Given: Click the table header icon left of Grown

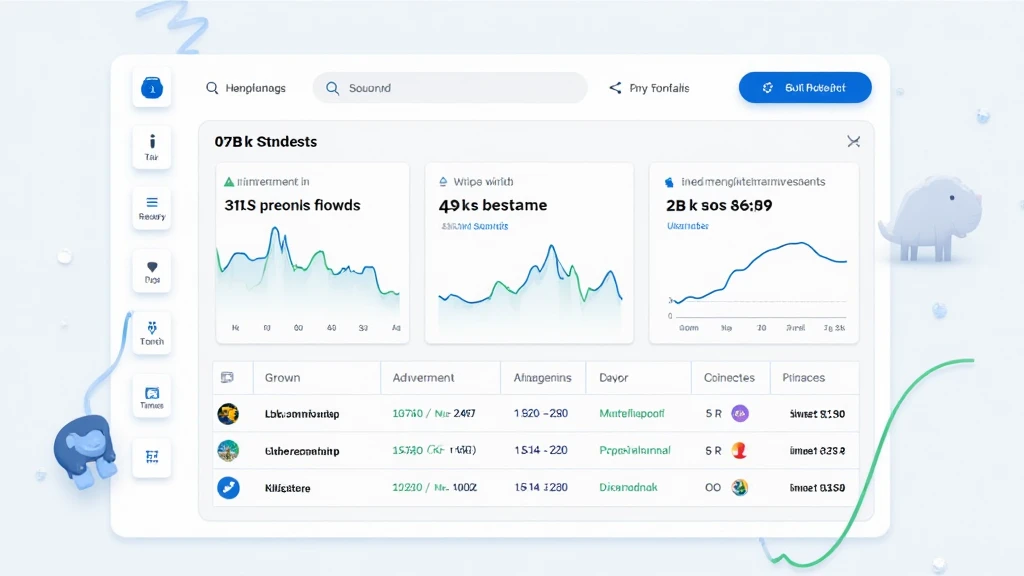Looking at the screenshot, I should point(227,378).
